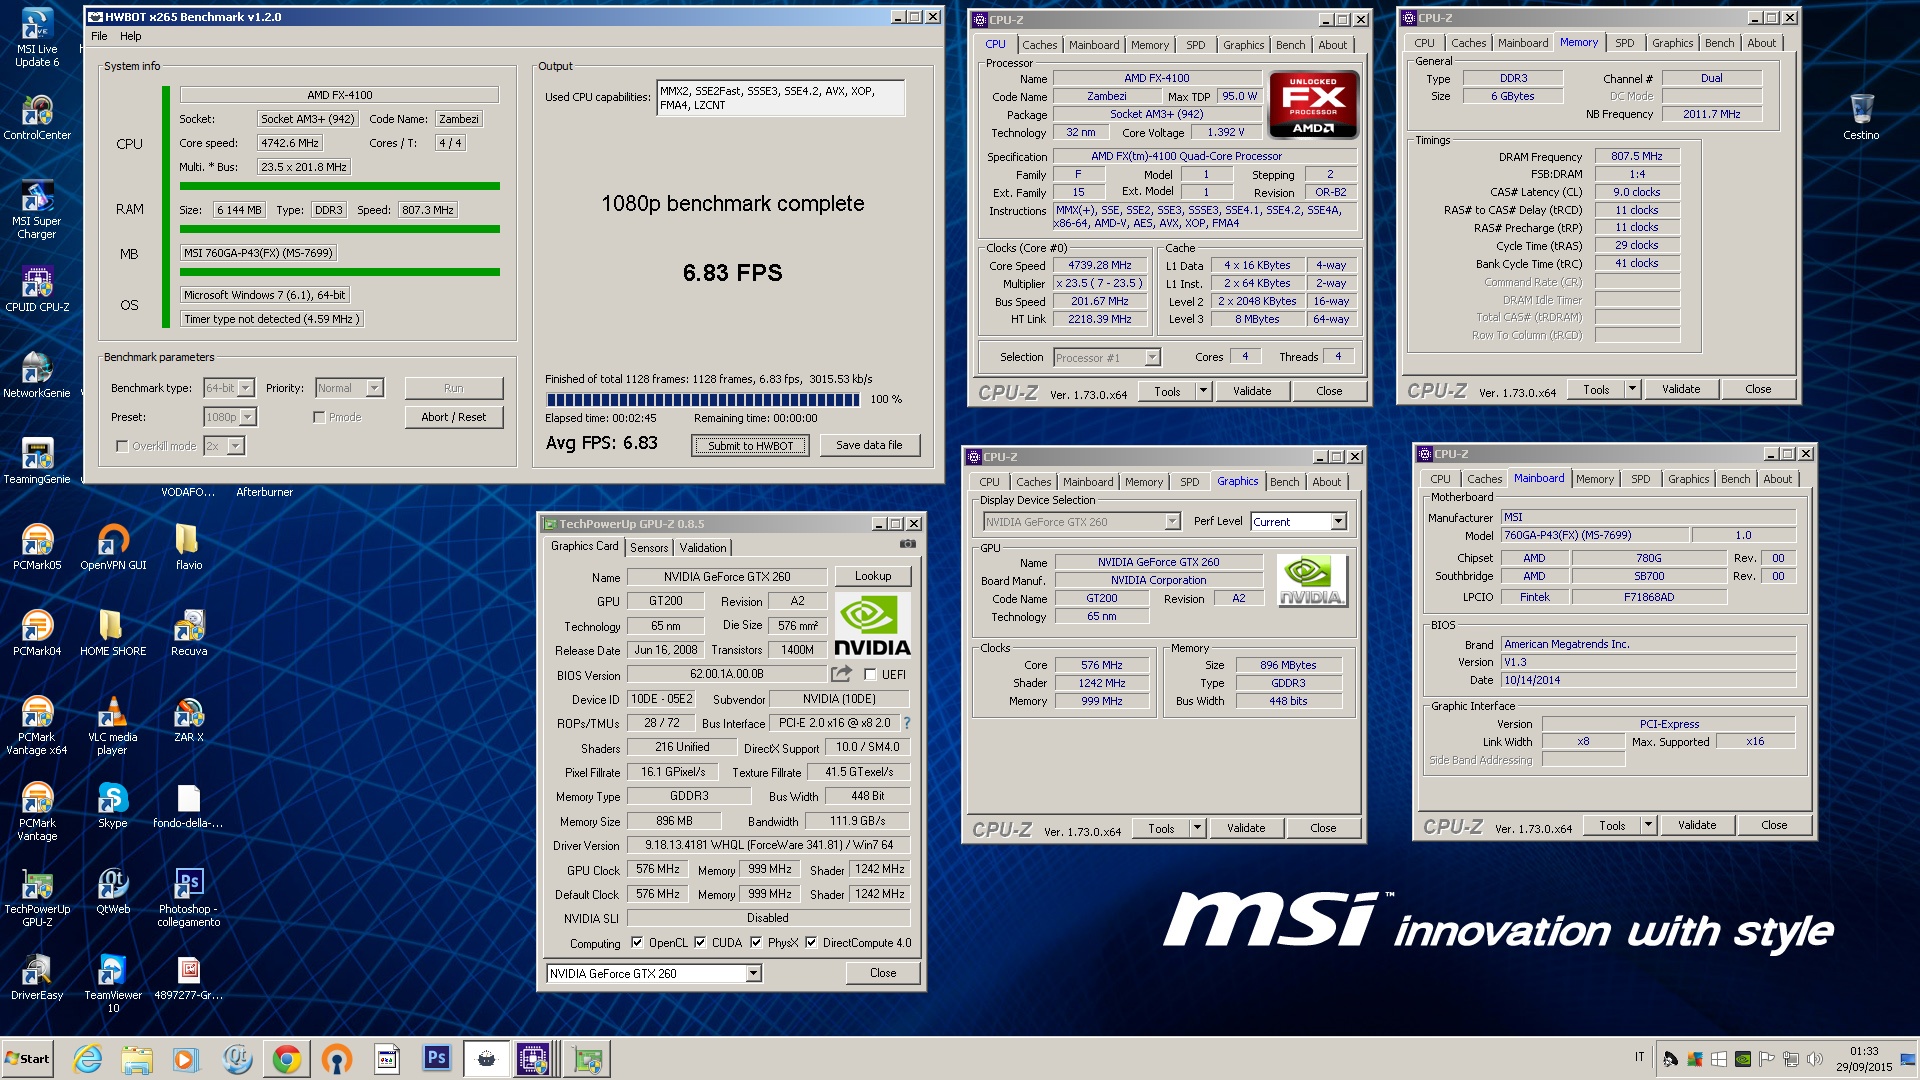Open TechPowerUp GPU-Z desktop shortcut
The image size is (1920, 1080).
point(37,898)
